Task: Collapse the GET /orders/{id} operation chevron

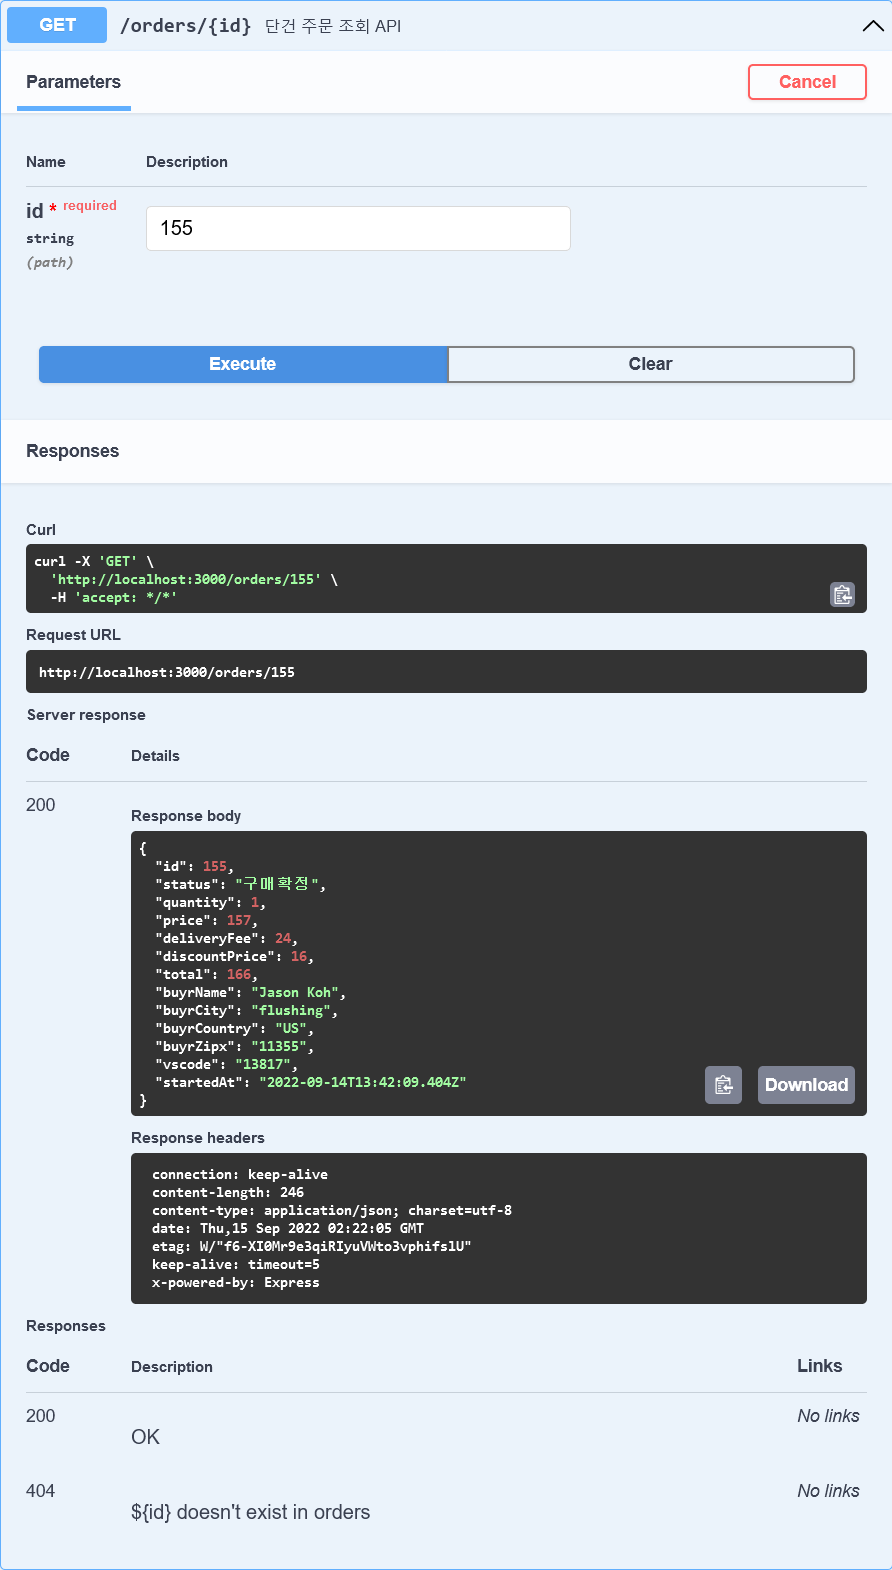Action: pyautogui.click(x=872, y=26)
